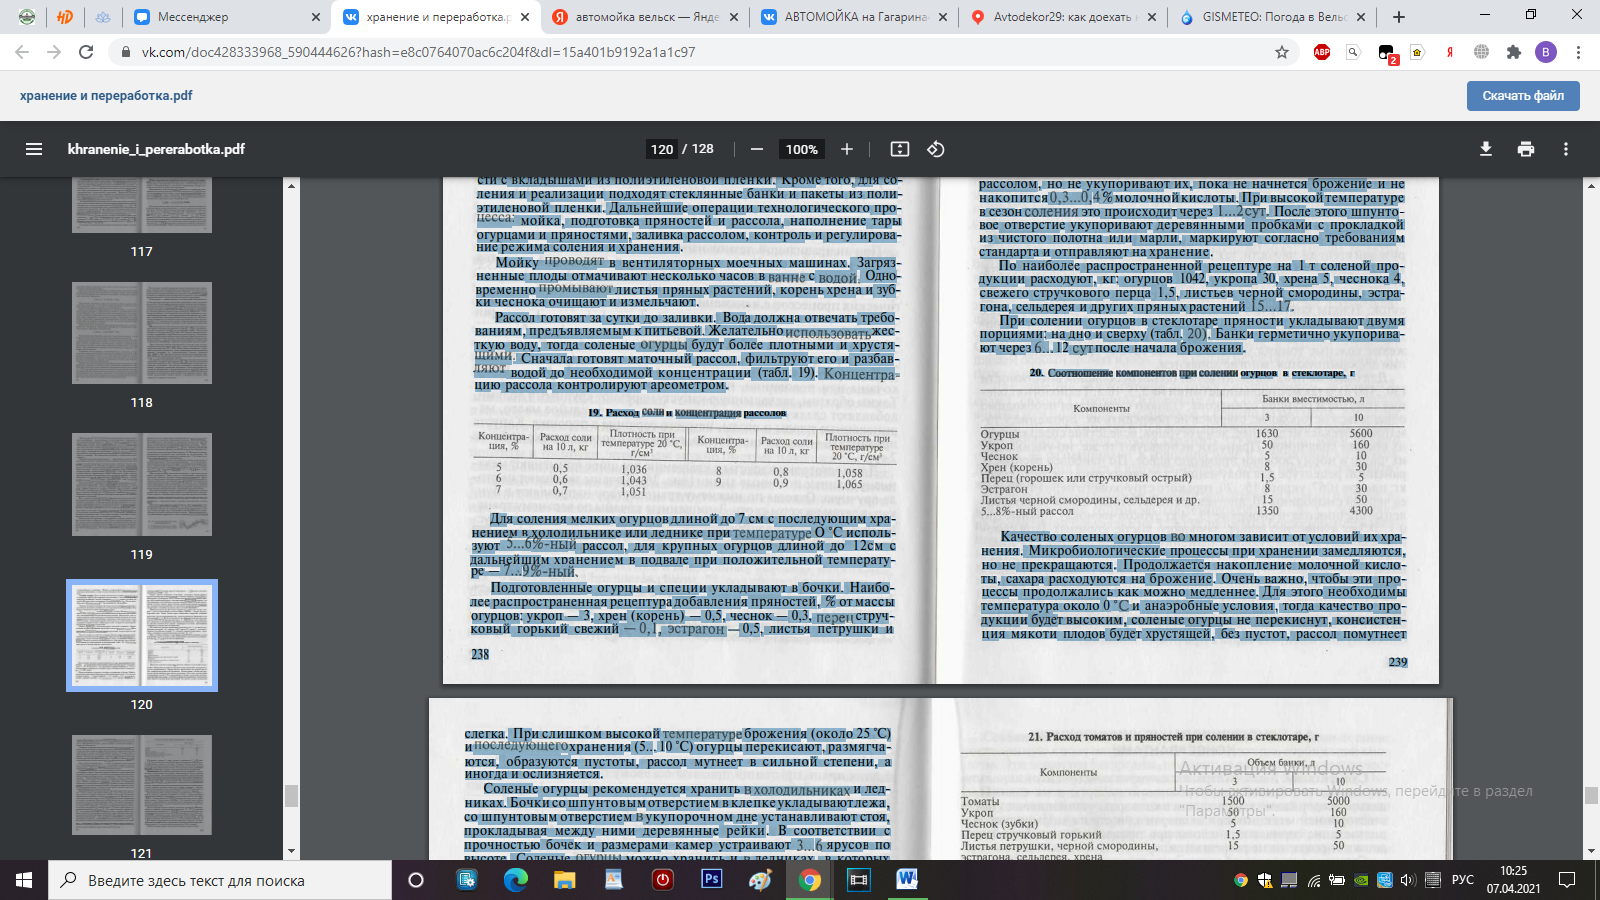
Task: Open the Chrome three-dot menu
Action: pos(1578,52)
